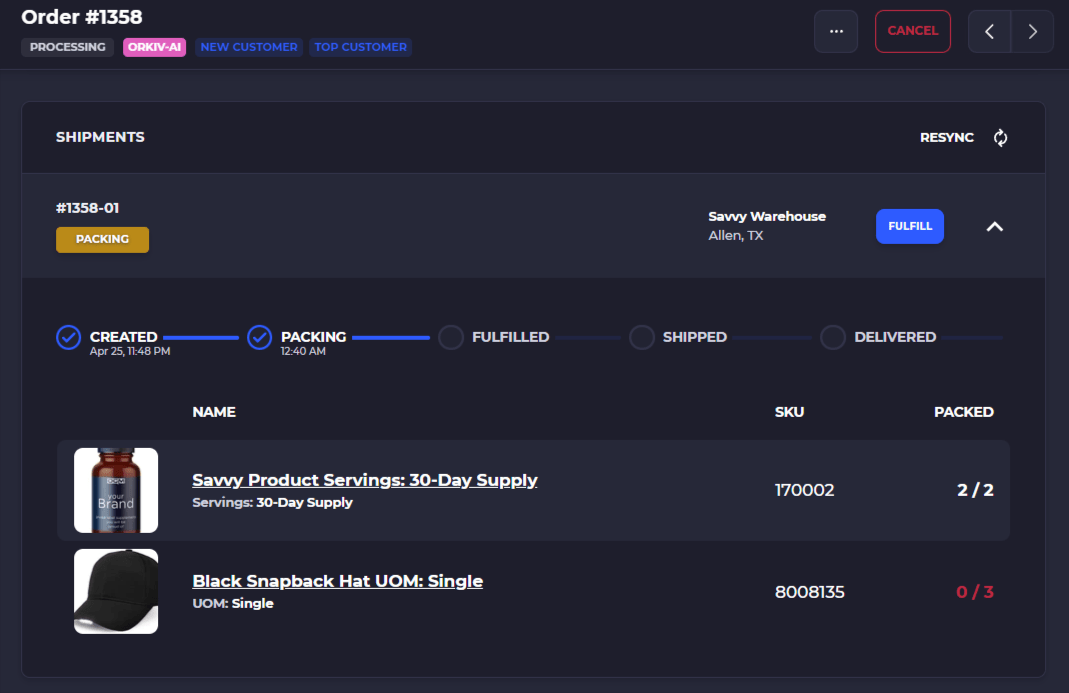Click the Fulfilled step circle
1069x693 pixels.
(451, 337)
